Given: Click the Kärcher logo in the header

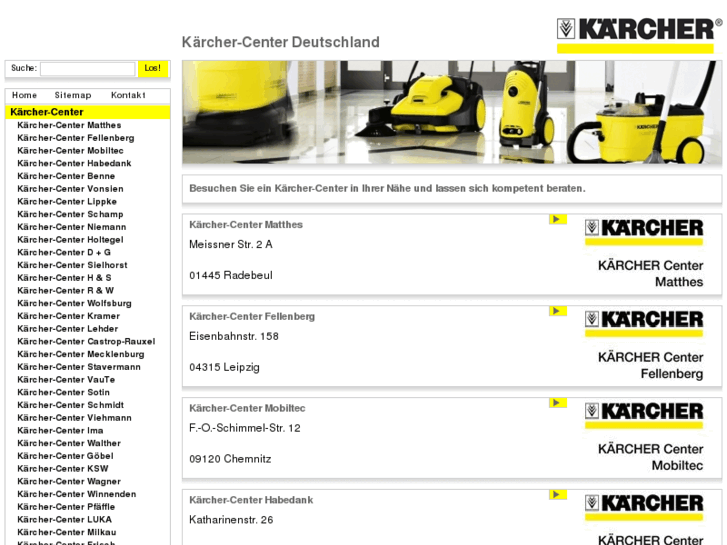Looking at the screenshot, I should (639, 35).
